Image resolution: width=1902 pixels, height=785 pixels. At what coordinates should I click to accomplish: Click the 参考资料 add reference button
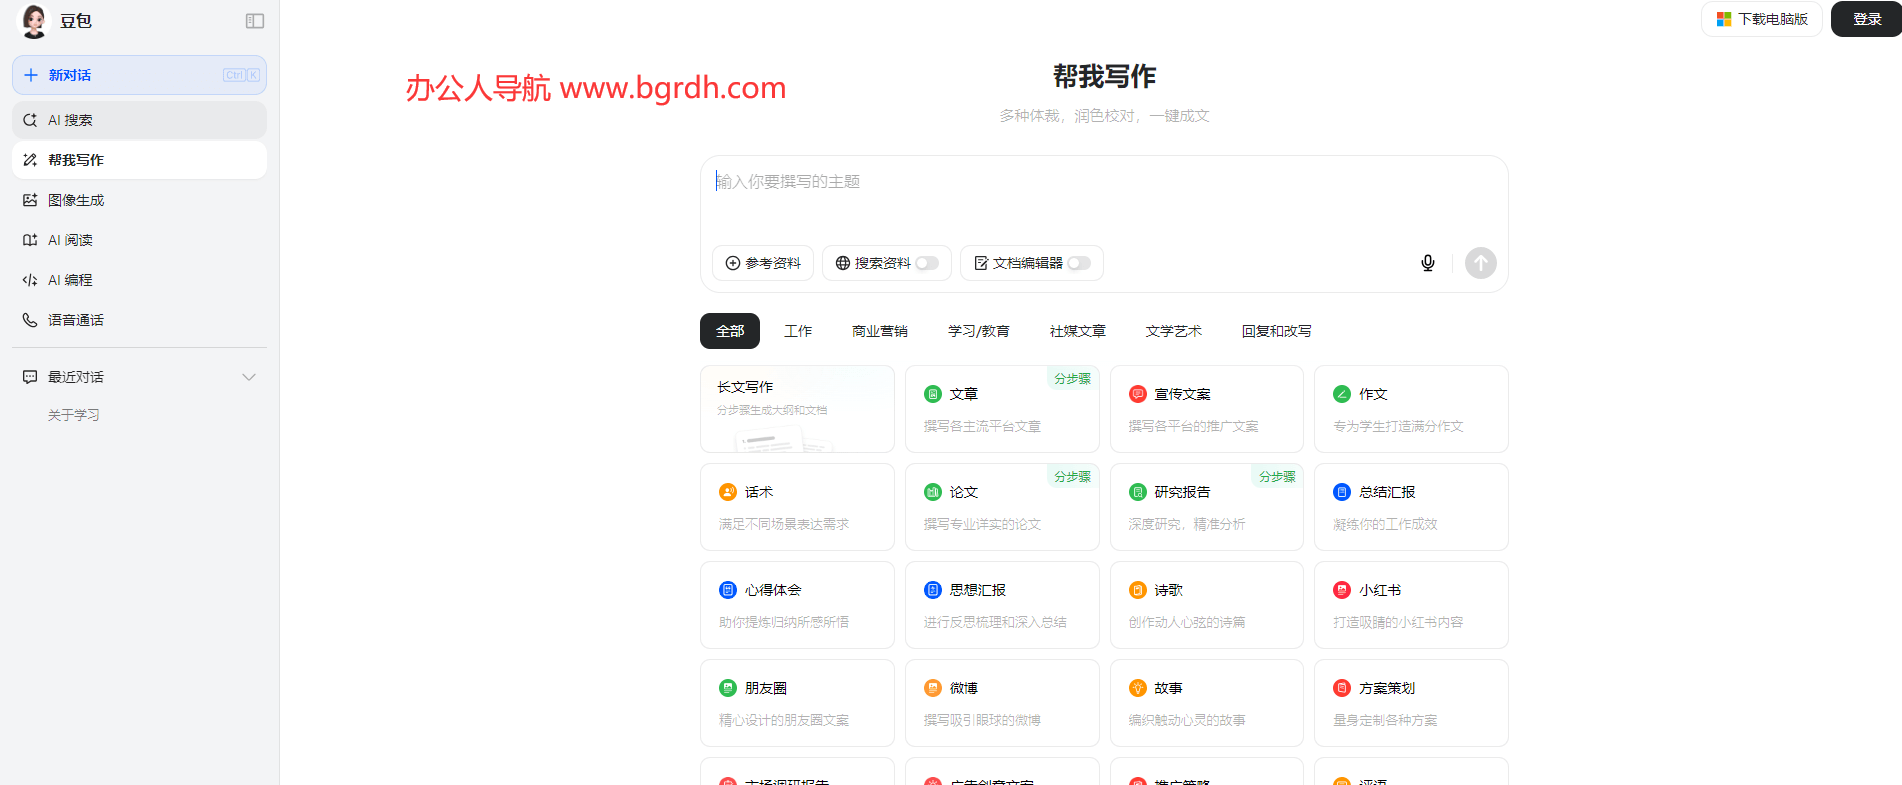point(763,263)
